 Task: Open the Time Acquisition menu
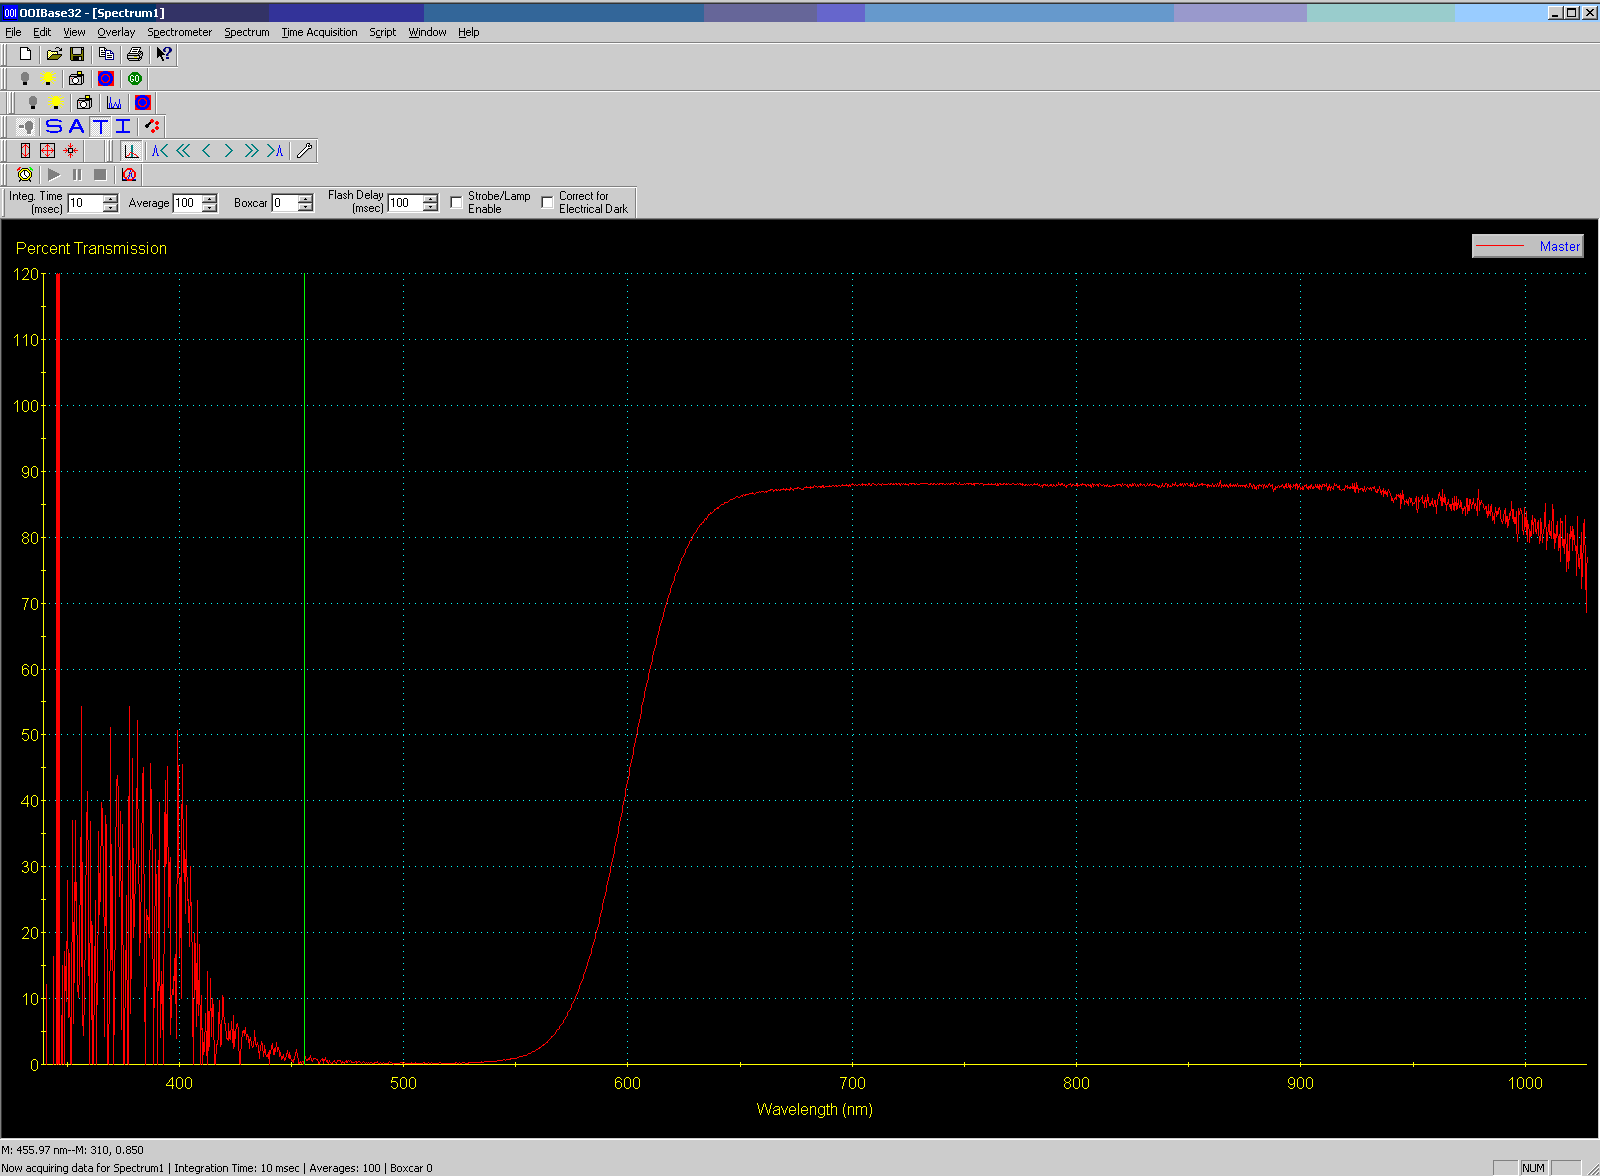point(319,32)
